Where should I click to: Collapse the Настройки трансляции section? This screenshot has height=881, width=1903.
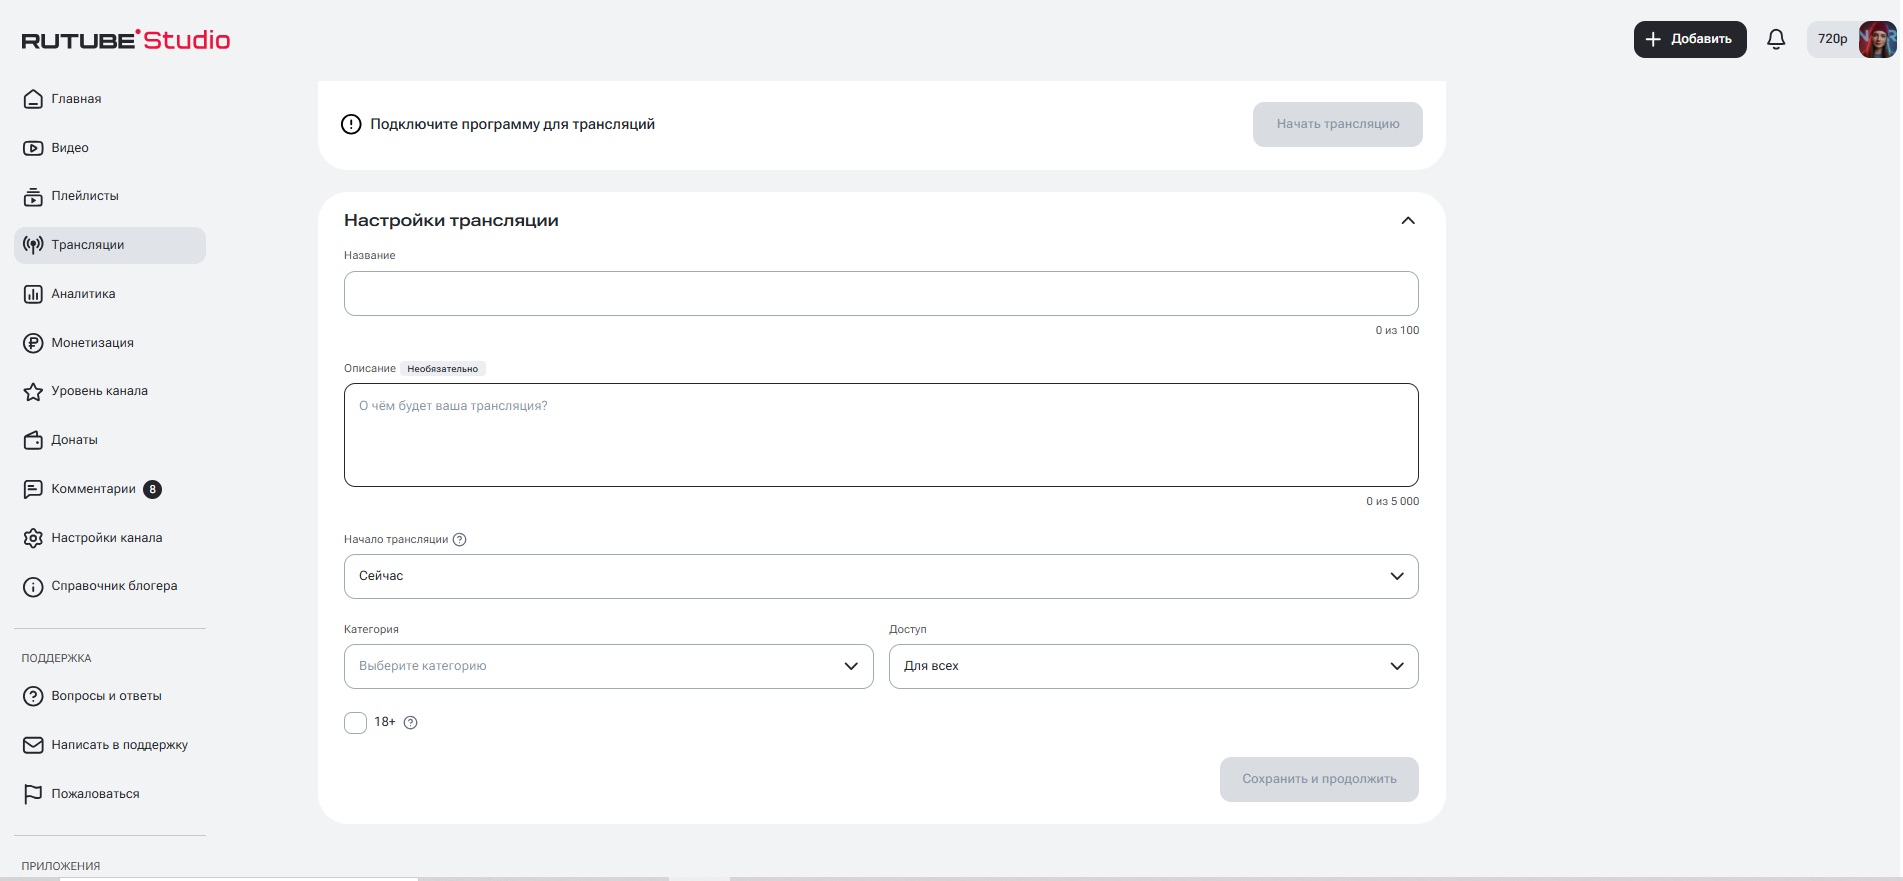(1408, 221)
